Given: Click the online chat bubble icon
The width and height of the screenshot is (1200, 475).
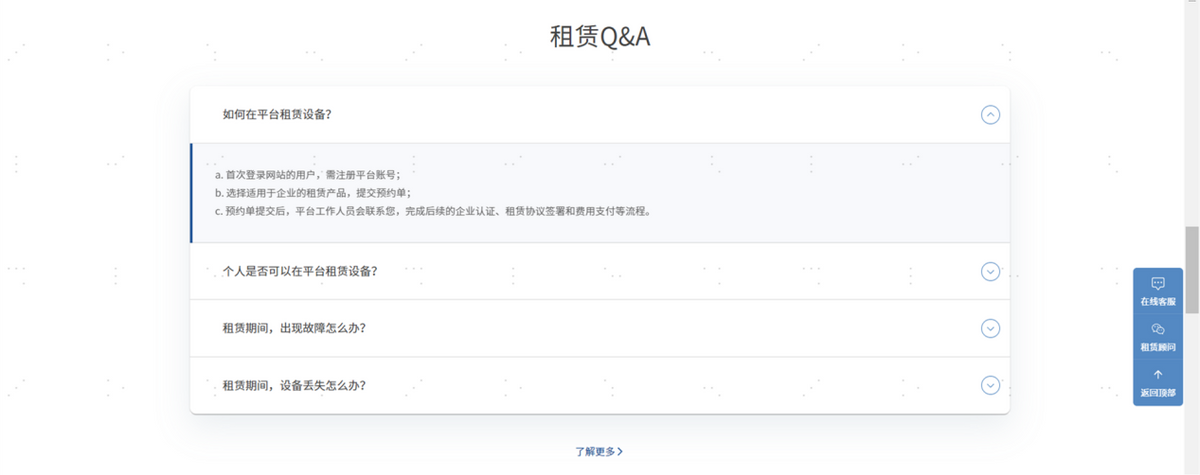Looking at the screenshot, I should (1158, 284).
